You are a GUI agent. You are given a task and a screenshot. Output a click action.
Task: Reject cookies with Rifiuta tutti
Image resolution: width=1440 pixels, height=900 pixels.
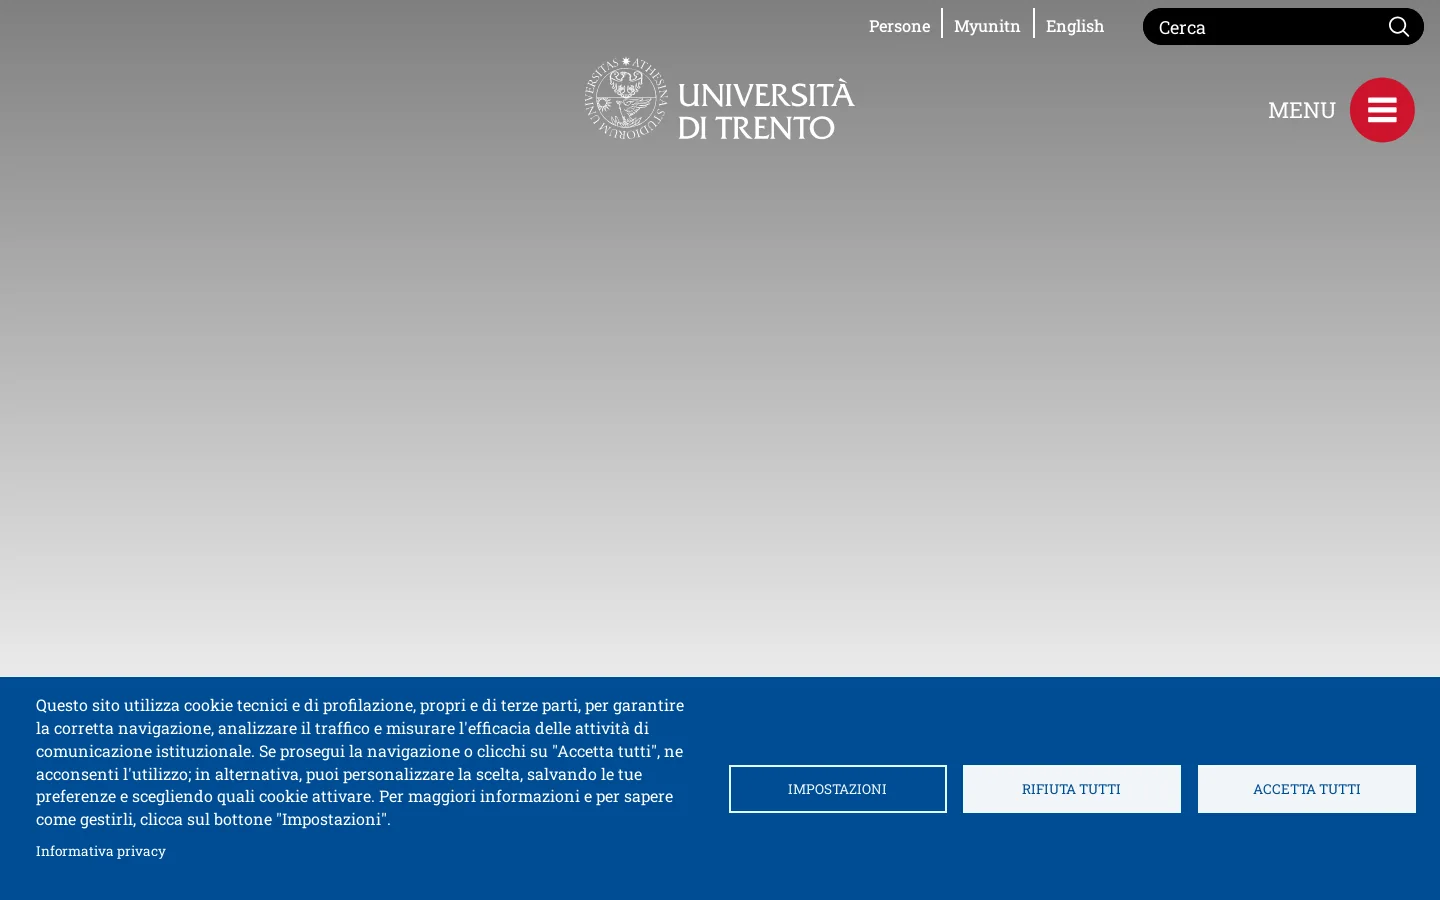tap(1071, 789)
